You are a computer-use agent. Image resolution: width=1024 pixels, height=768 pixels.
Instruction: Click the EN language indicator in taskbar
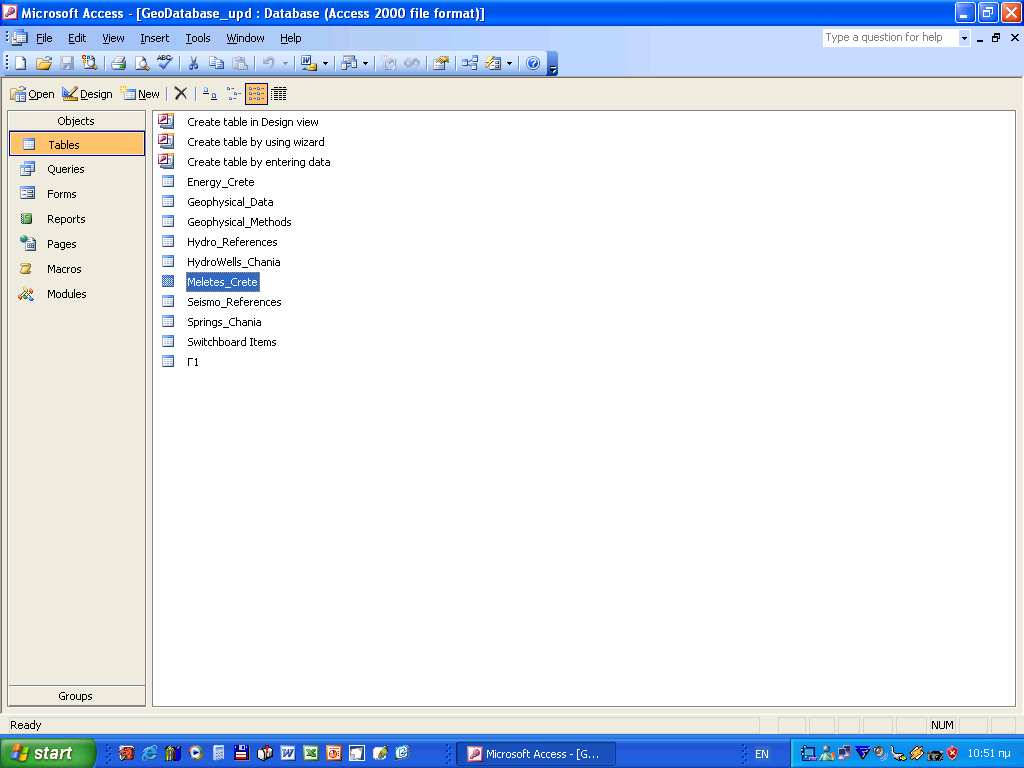click(761, 754)
